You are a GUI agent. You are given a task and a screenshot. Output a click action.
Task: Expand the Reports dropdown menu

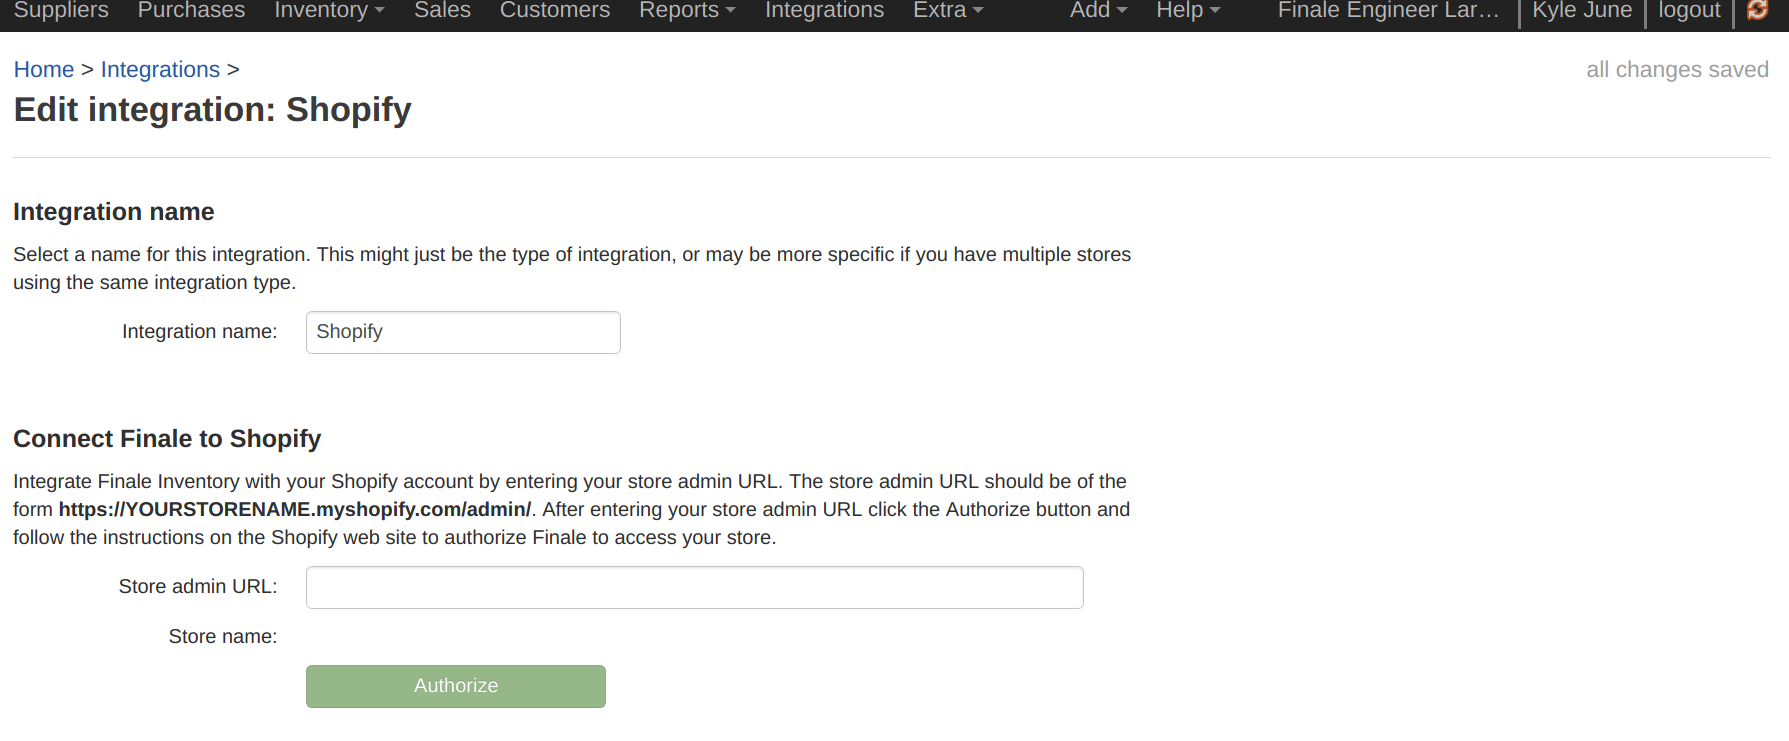tap(687, 10)
